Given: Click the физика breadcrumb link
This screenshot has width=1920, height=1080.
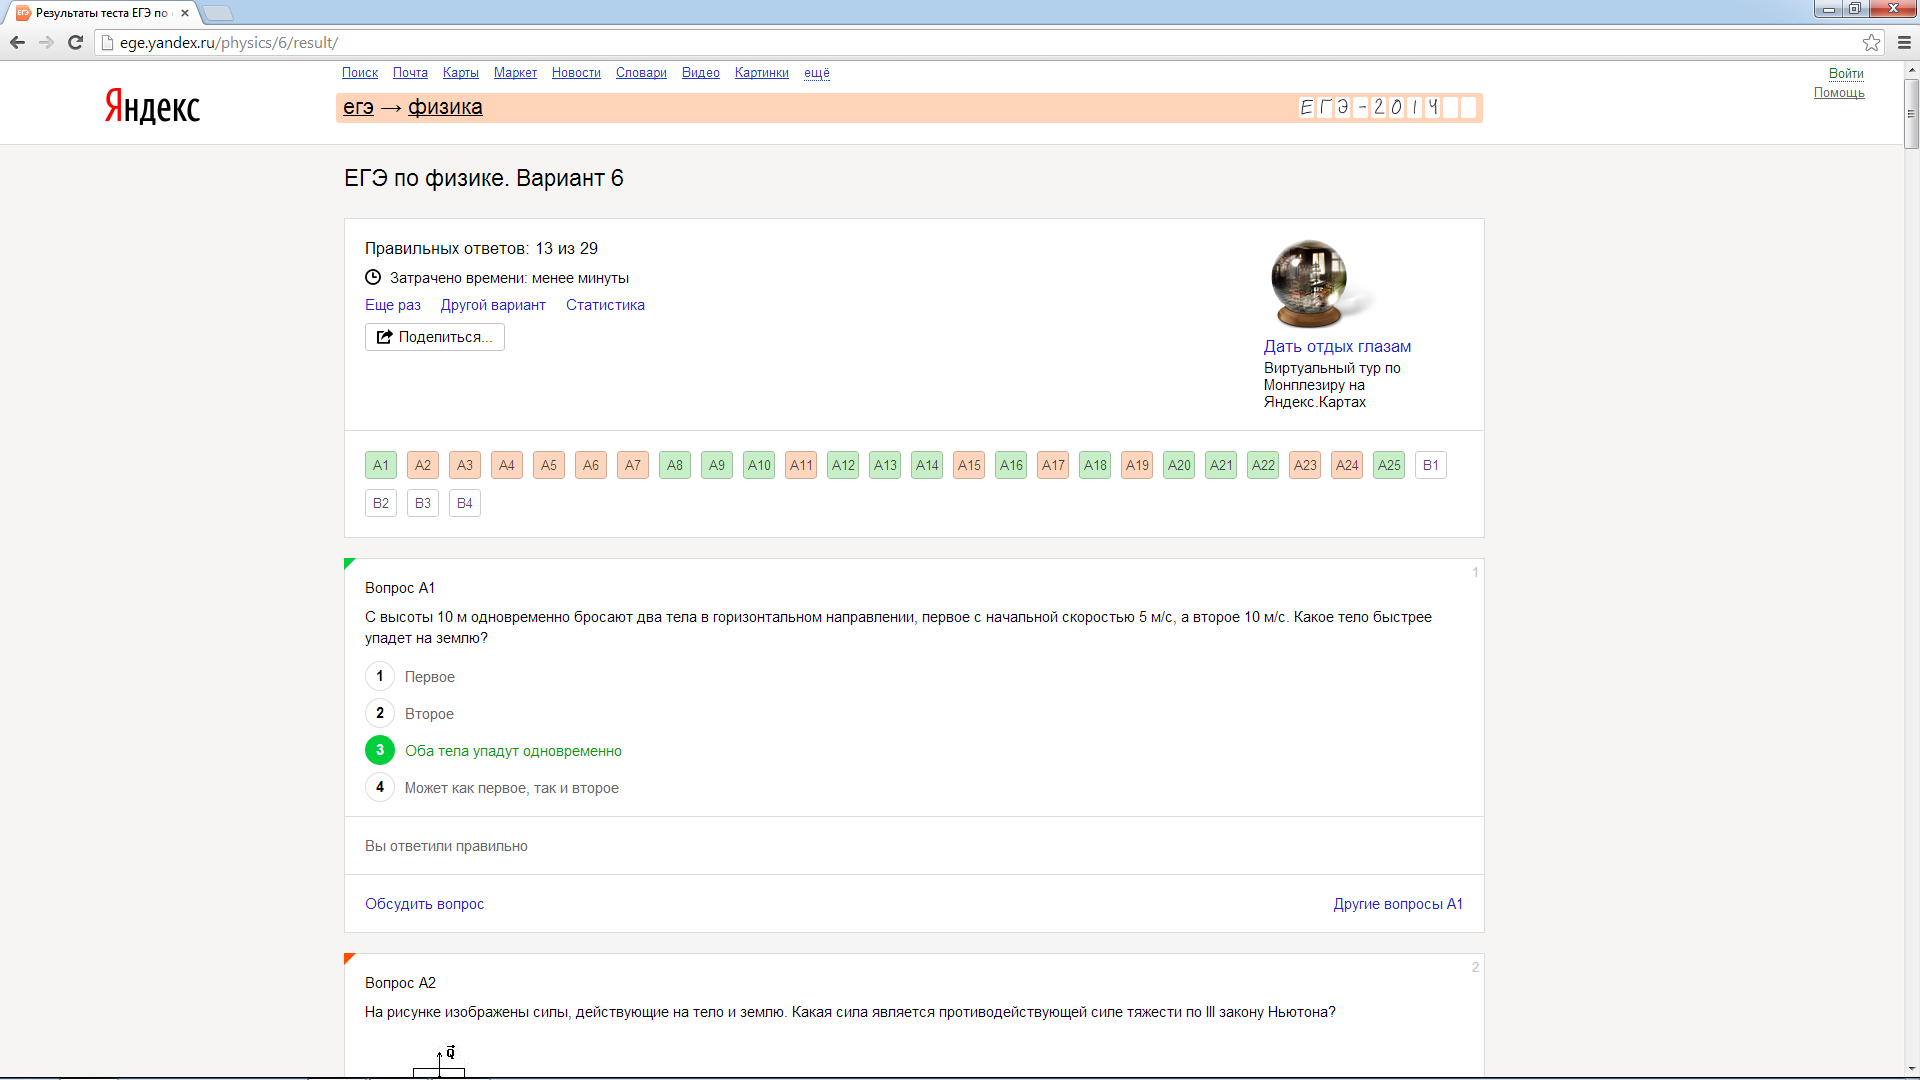Looking at the screenshot, I should (x=445, y=107).
